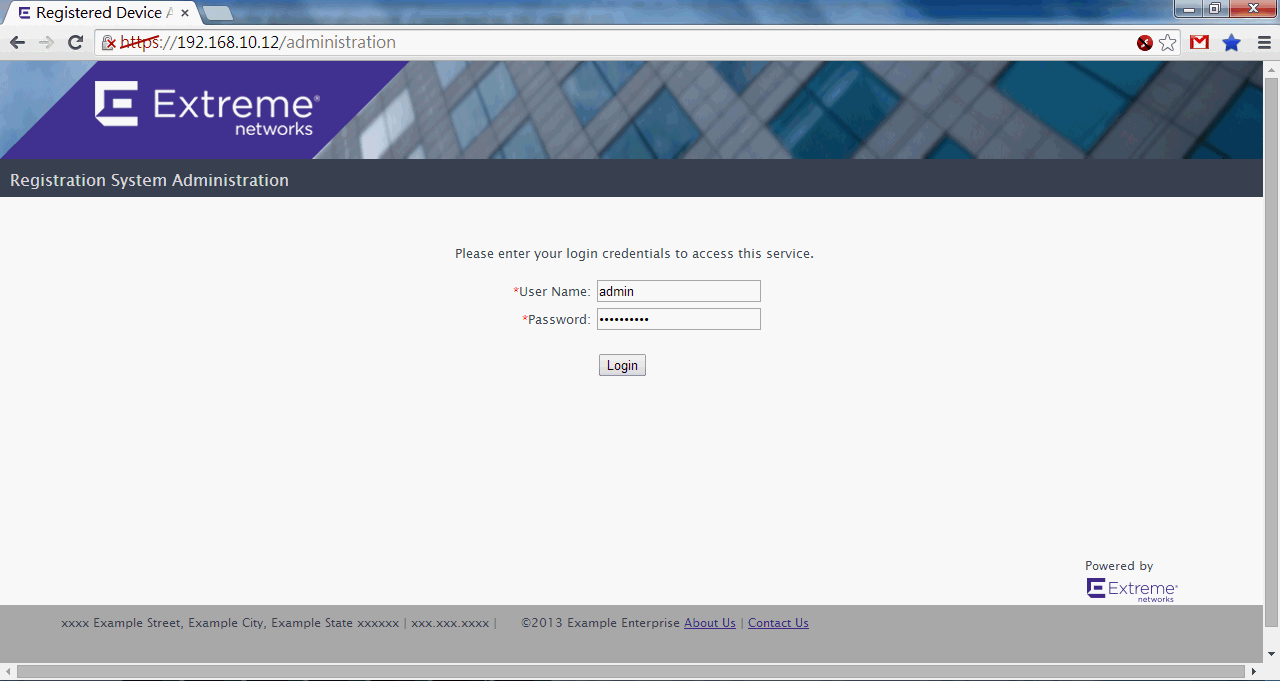1280x681 pixels.
Task: Click the vertical scrollbar thumb
Action: [x=1271, y=352]
